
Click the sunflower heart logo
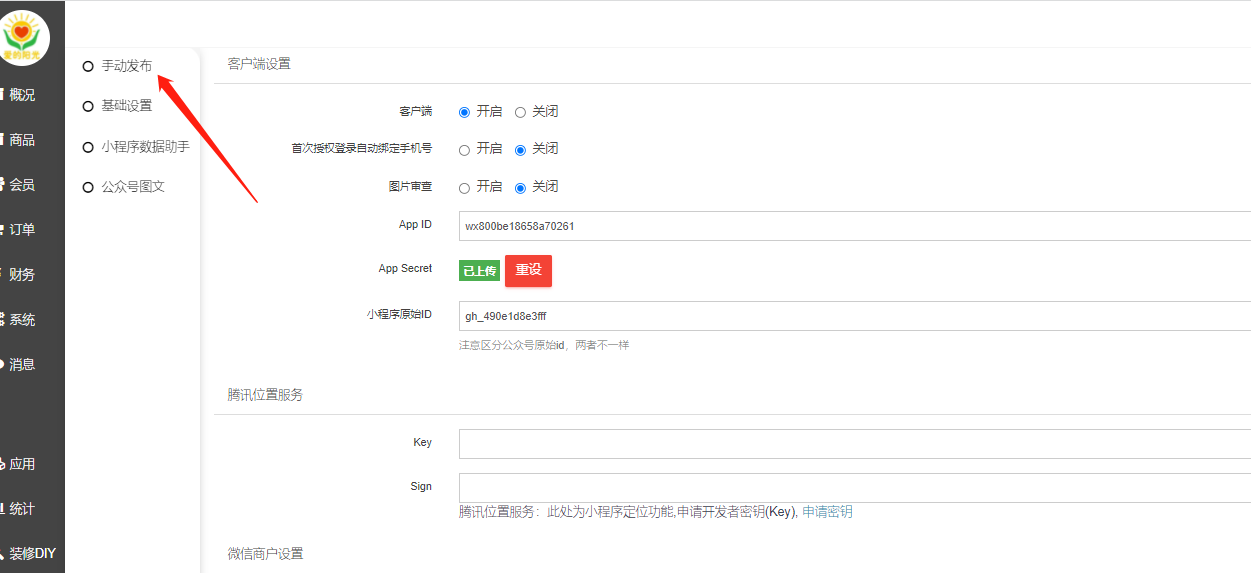pos(24,37)
